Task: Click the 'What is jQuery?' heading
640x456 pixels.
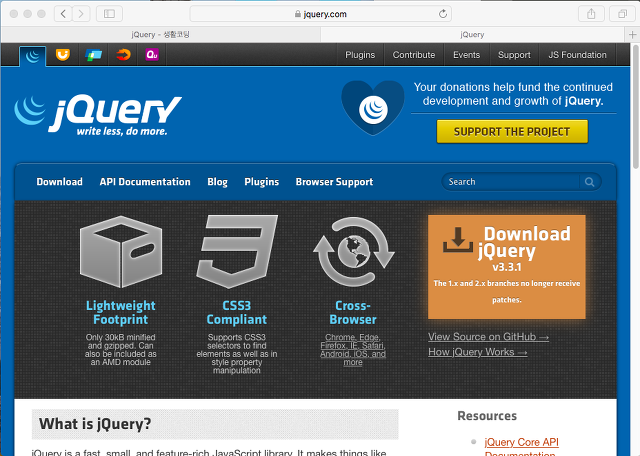Action: 95,424
